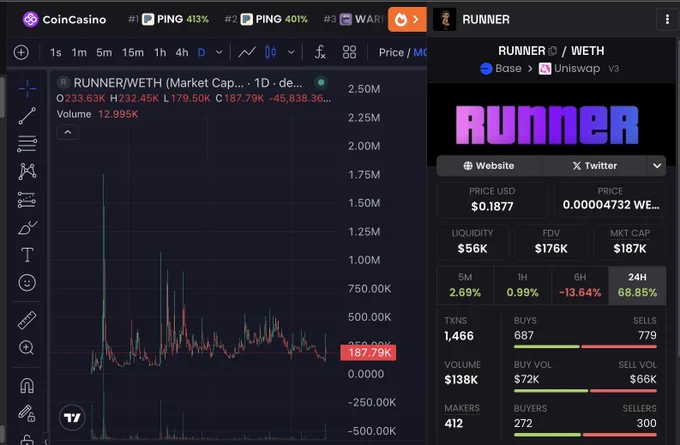680x445 pixels.
Task: Switch to line chart style
Action: click(x=247, y=52)
